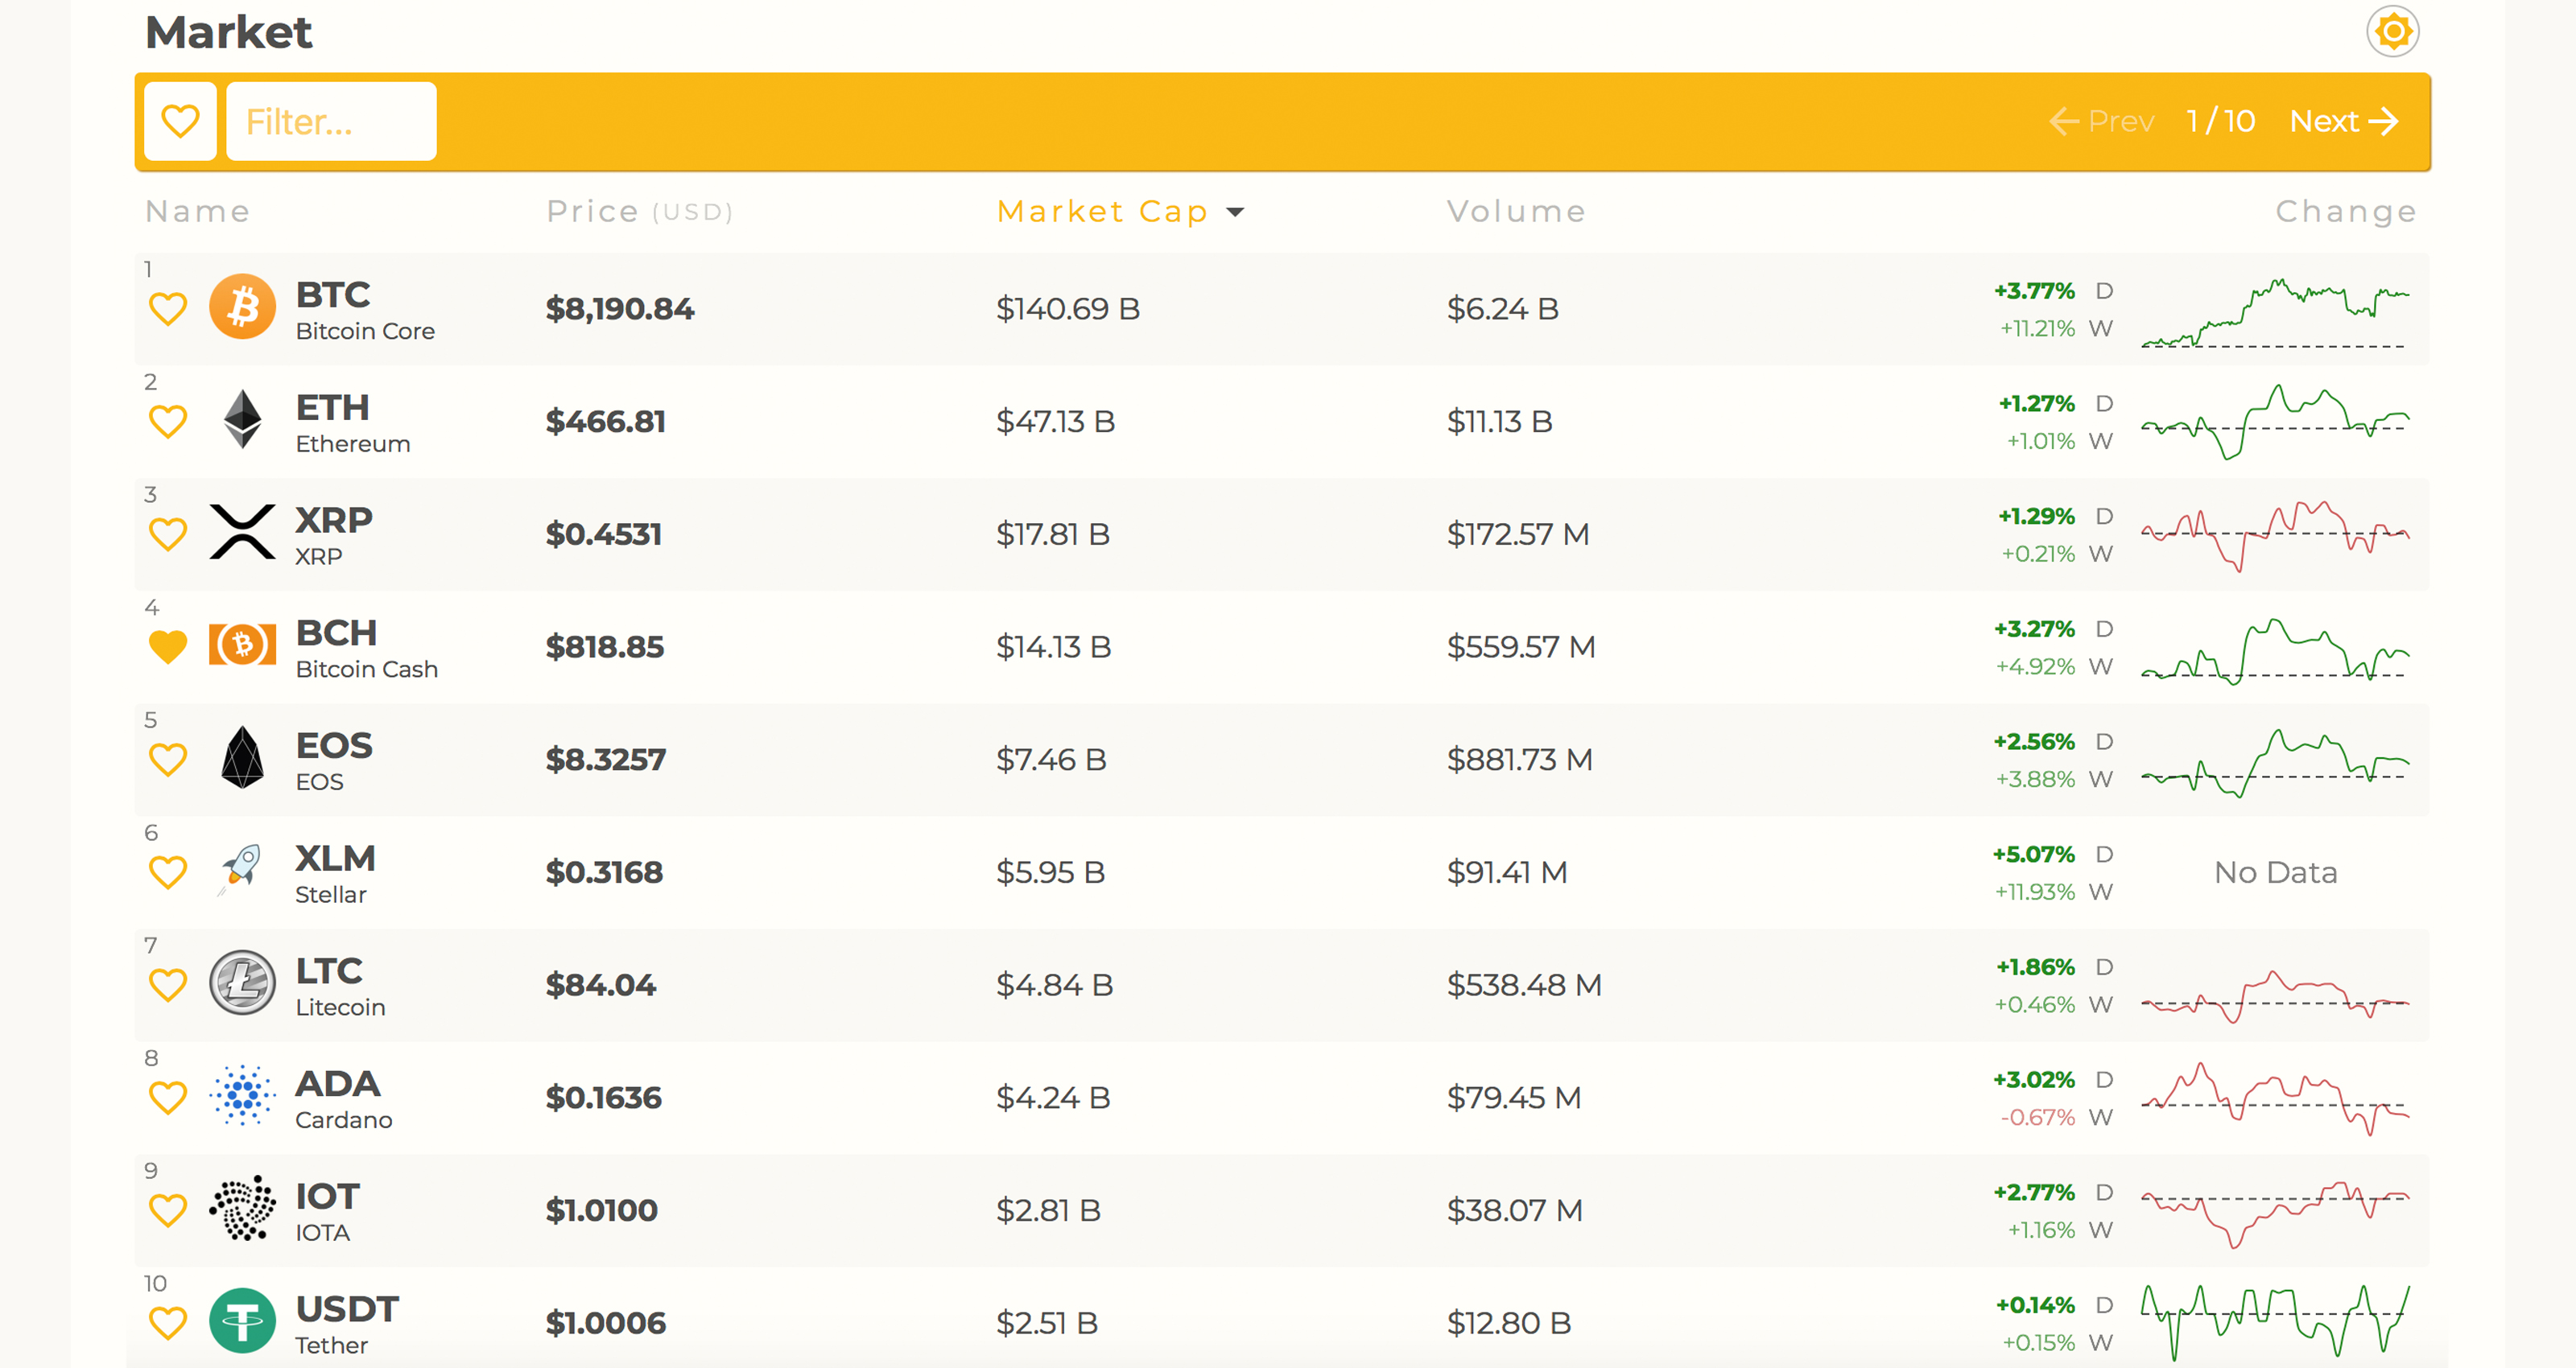Viewport: 2576px width, 1368px height.
Task: Open BCH green sparkline chart
Action: (2275, 650)
